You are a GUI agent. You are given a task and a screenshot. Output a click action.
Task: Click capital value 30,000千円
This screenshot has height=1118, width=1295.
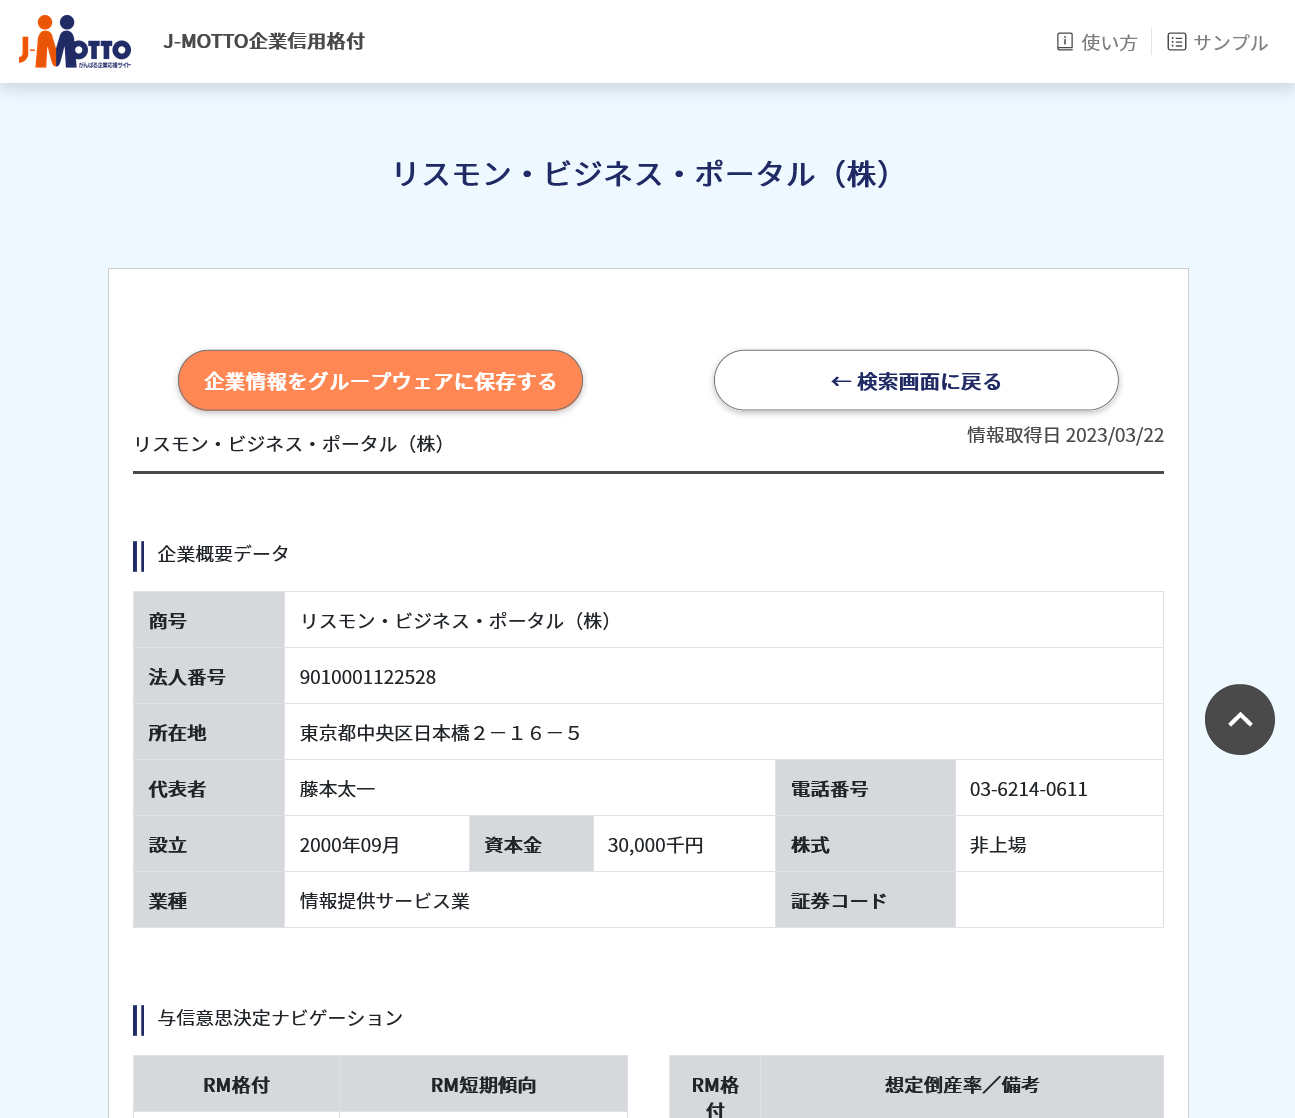point(656,845)
